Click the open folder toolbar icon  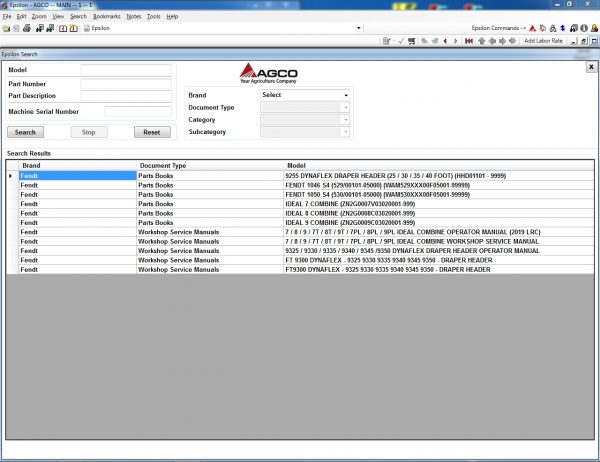[x=6, y=28]
